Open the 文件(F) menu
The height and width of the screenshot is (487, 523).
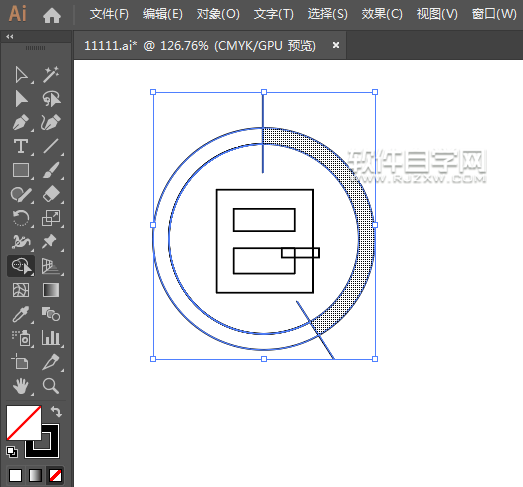click(x=109, y=14)
